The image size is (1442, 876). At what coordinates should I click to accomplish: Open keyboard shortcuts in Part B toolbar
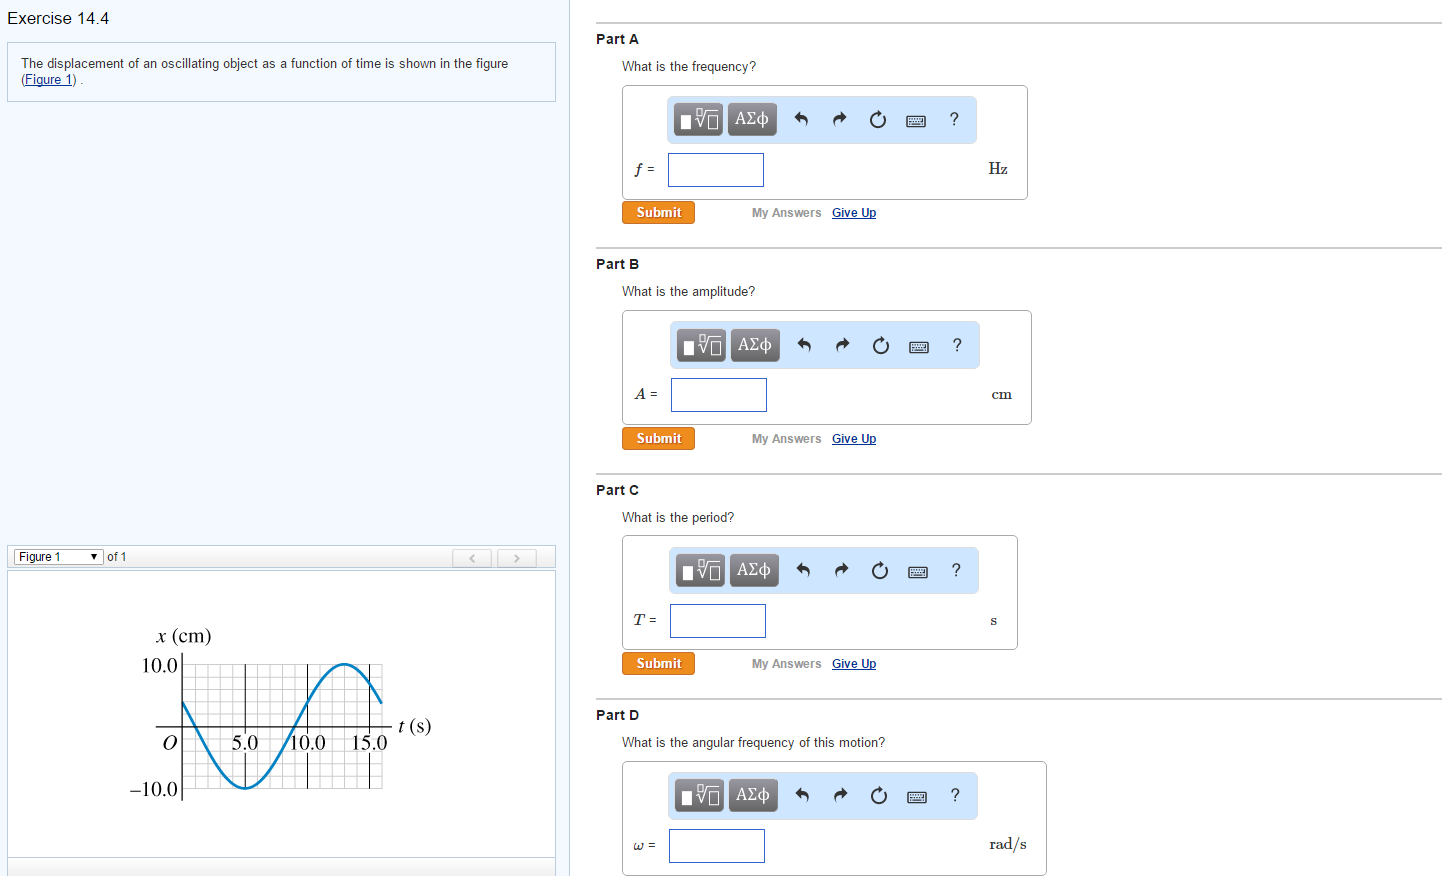tap(918, 344)
